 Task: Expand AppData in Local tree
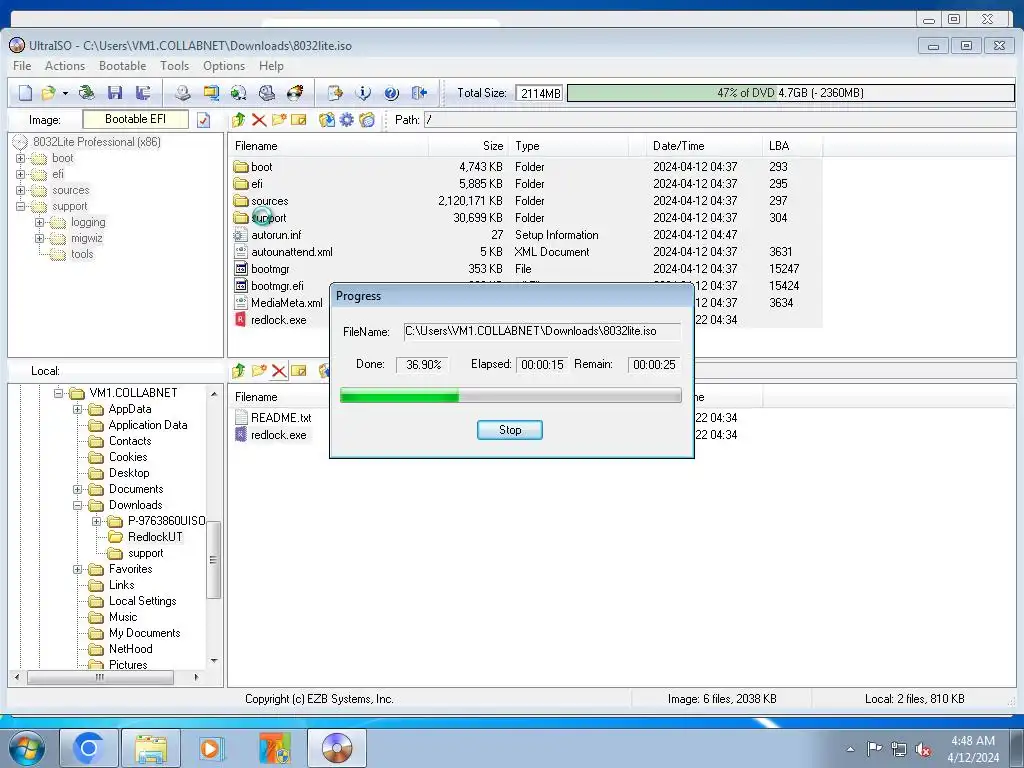77,409
